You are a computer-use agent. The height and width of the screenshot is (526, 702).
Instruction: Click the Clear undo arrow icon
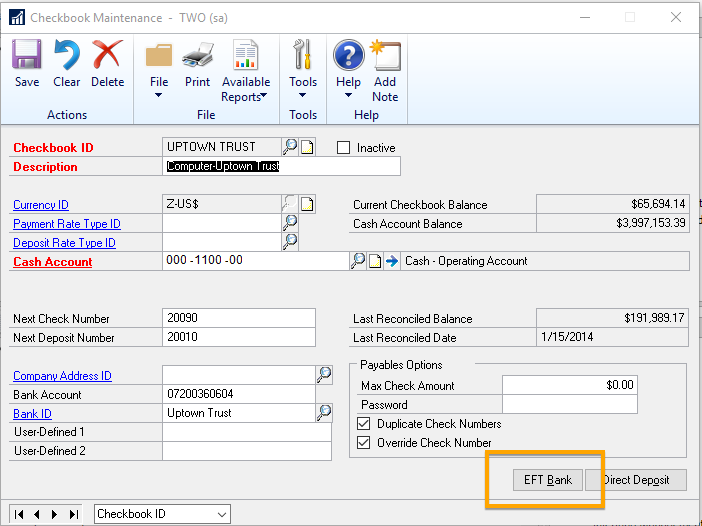(x=67, y=55)
